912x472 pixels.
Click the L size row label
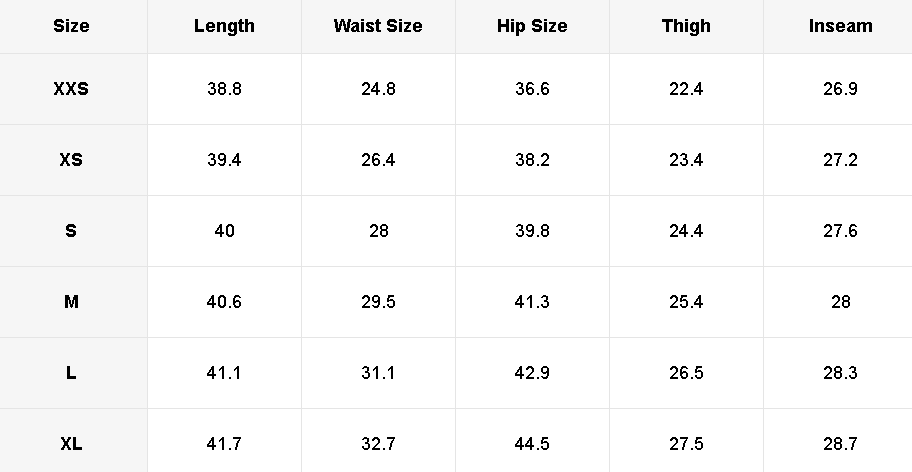[x=71, y=373]
